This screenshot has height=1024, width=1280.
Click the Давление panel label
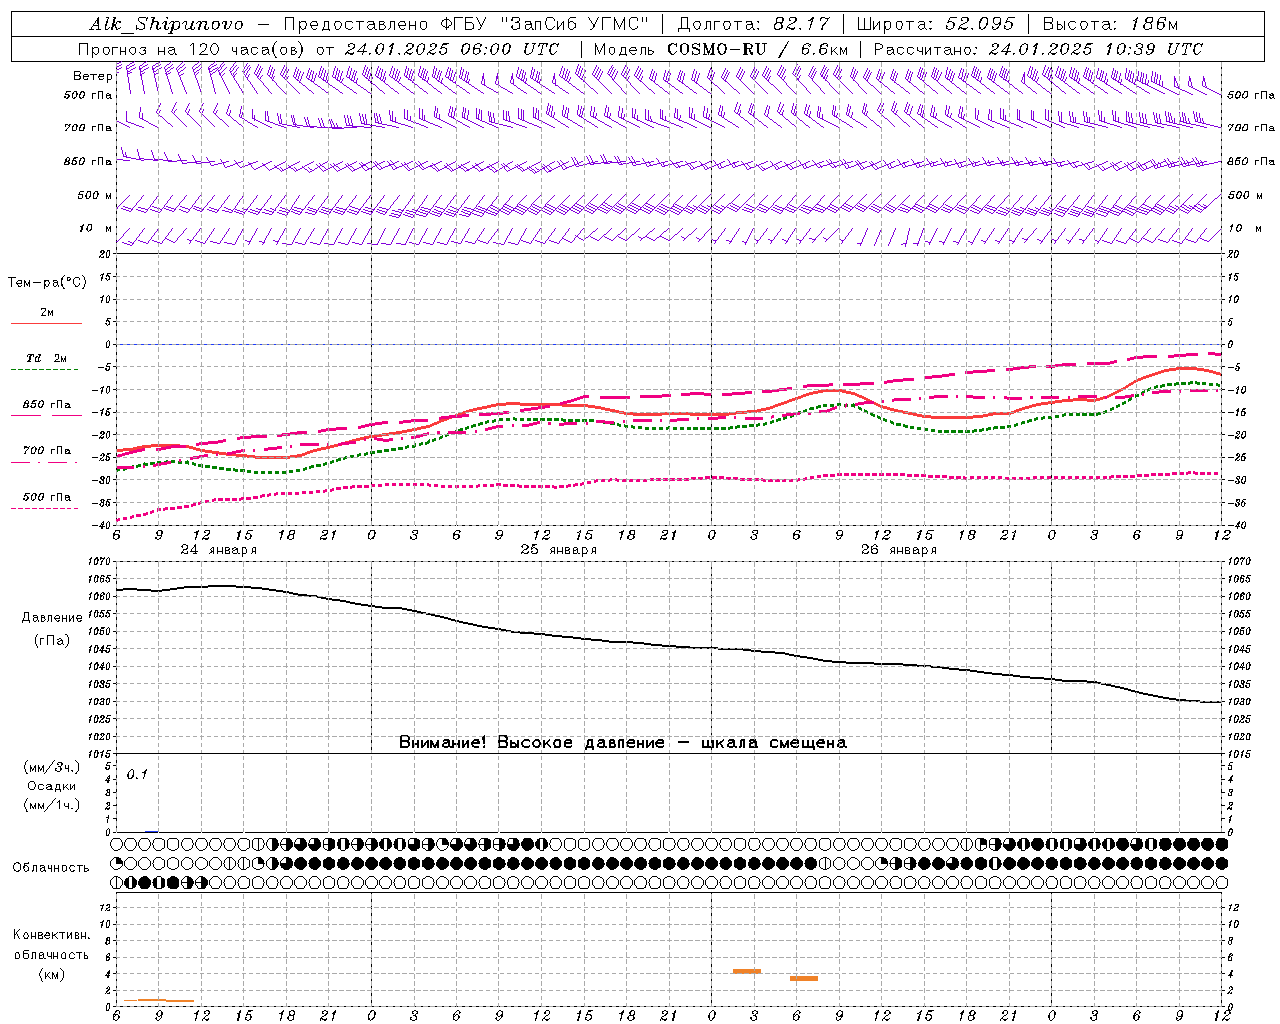click(x=52, y=618)
